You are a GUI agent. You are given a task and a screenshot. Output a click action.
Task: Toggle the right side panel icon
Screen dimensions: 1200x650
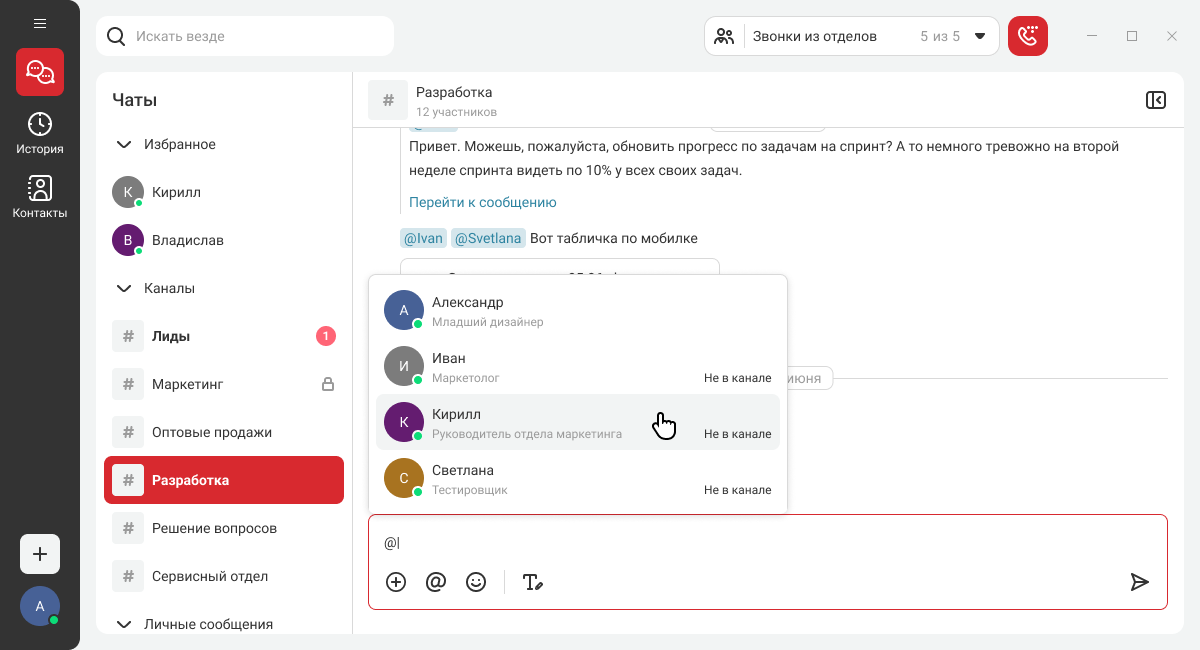(1155, 100)
